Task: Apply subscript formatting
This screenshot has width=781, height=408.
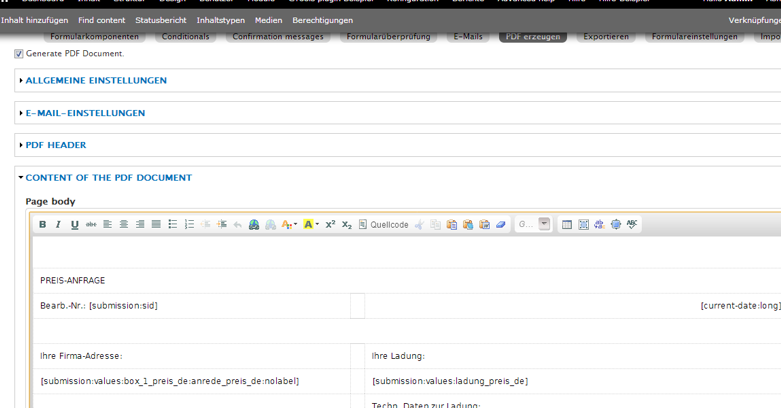Action: click(x=346, y=225)
